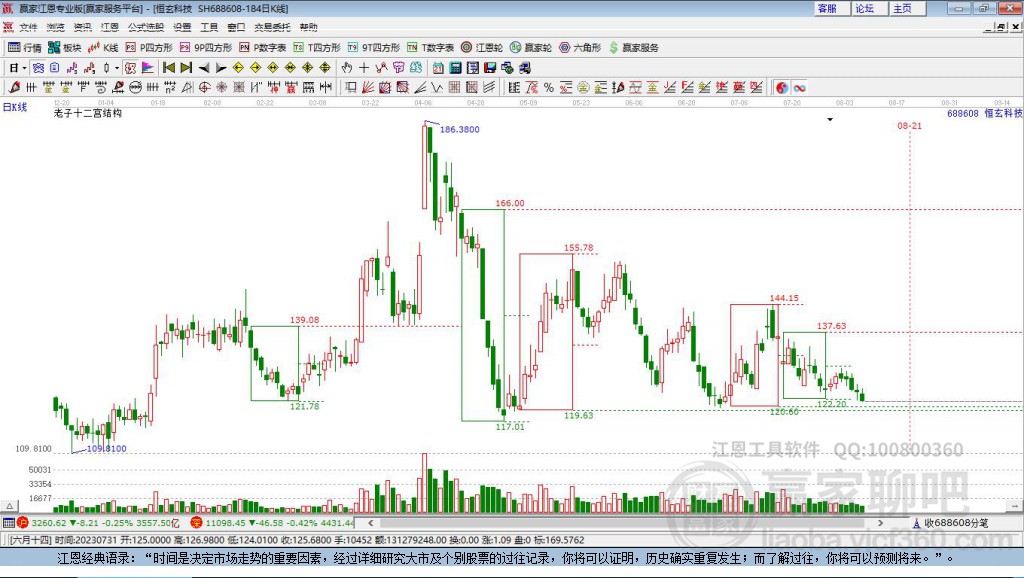Select the percent % retracement tool
This screenshot has width=1024, height=578.
[549, 87]
